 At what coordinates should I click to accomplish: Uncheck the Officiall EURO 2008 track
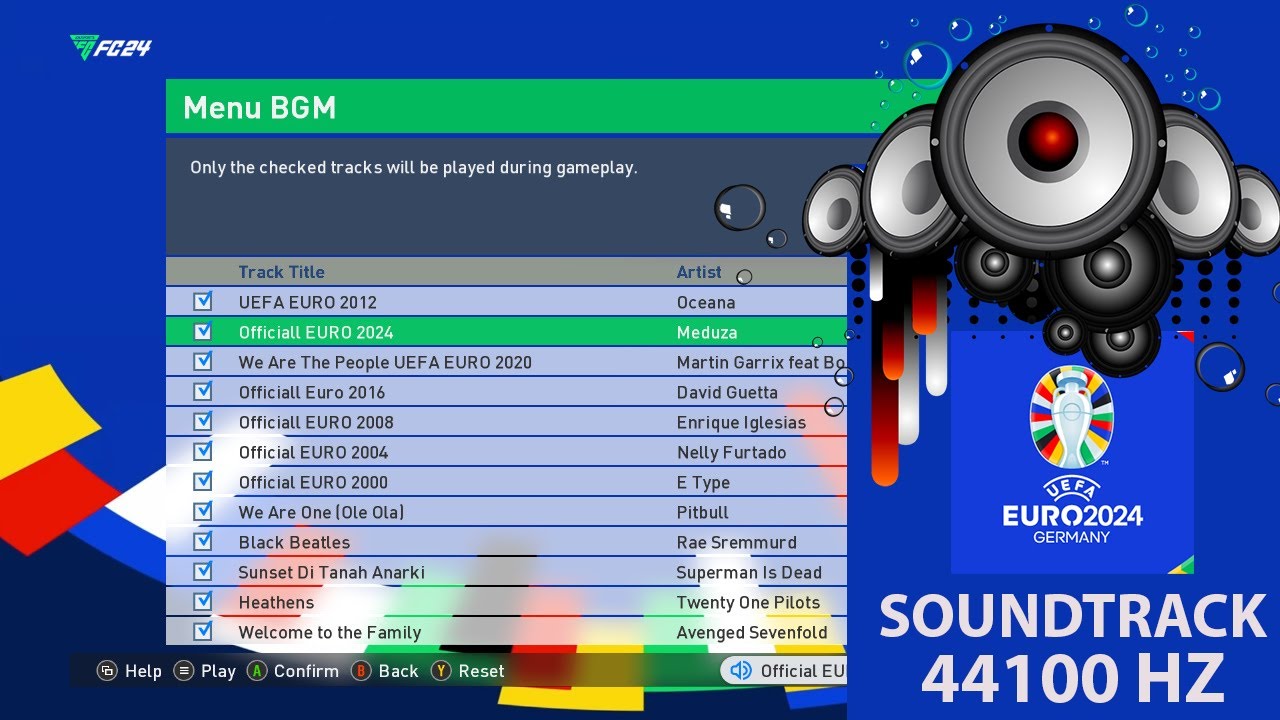[203, 421]
